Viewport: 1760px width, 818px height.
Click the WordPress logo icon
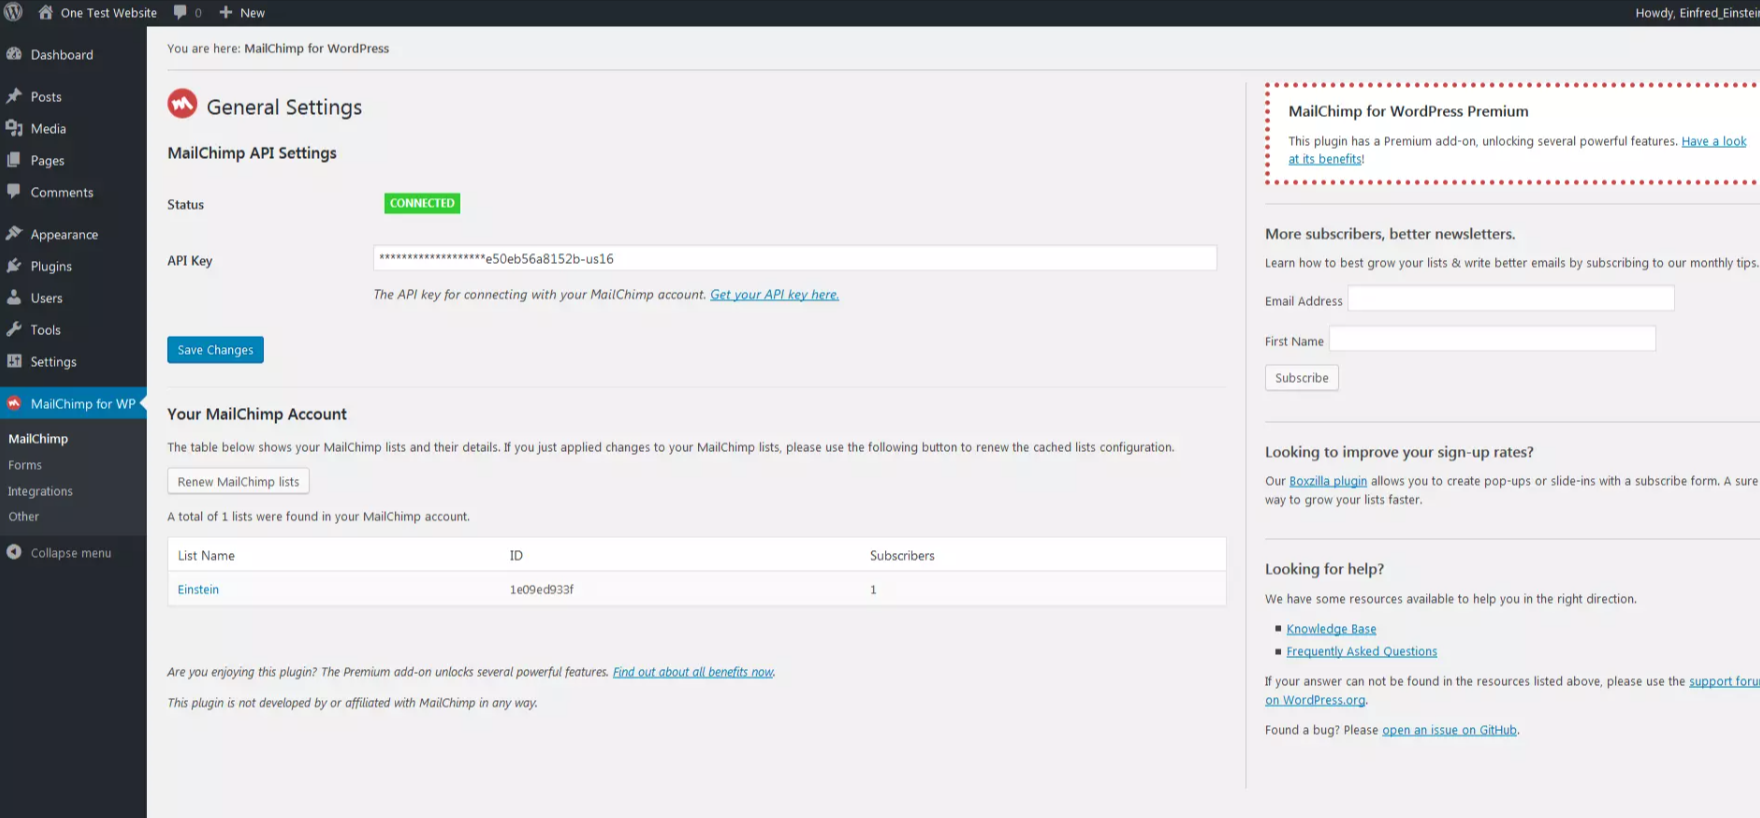[x=13, y=12]
